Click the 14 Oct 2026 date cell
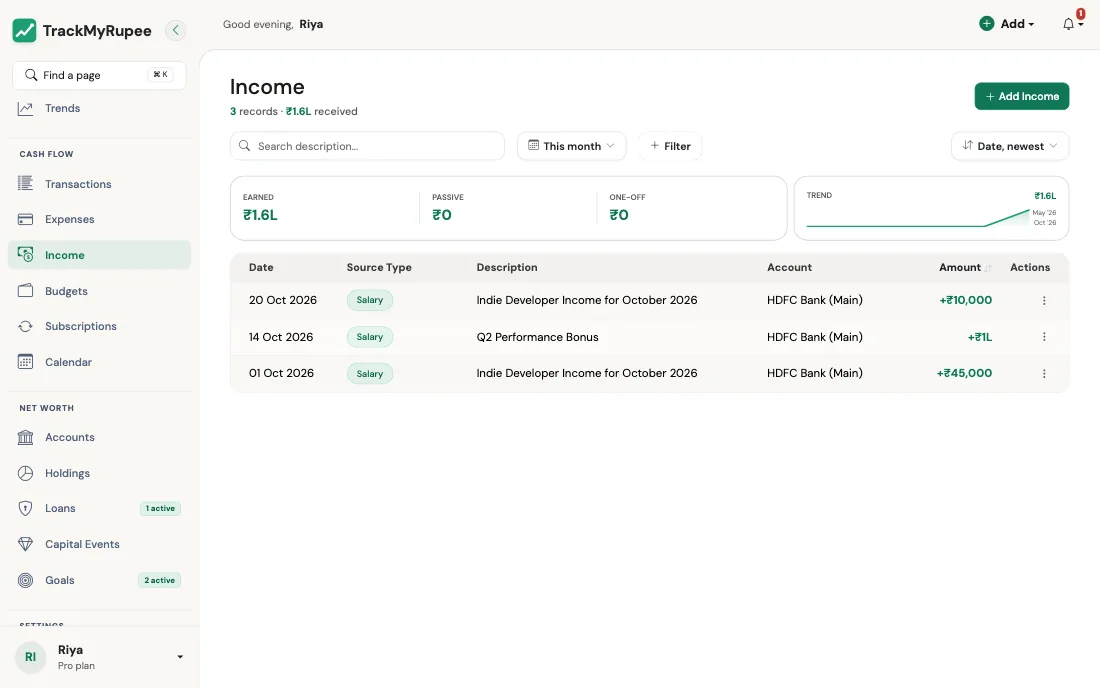 pyautogui.click(x=281, y=337)
